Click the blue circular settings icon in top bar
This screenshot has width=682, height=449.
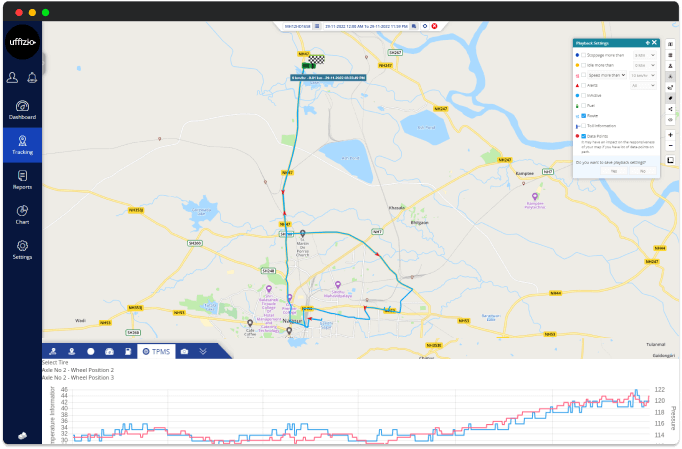425,26
